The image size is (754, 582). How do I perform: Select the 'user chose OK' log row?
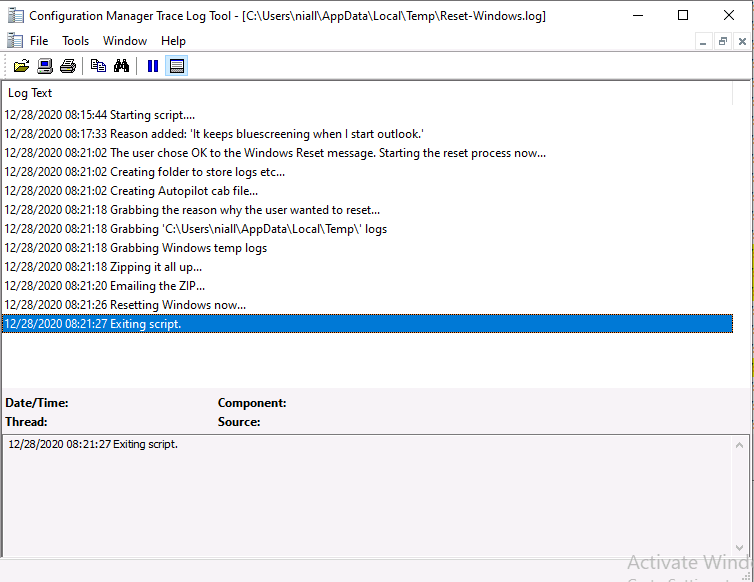(367, 153)
